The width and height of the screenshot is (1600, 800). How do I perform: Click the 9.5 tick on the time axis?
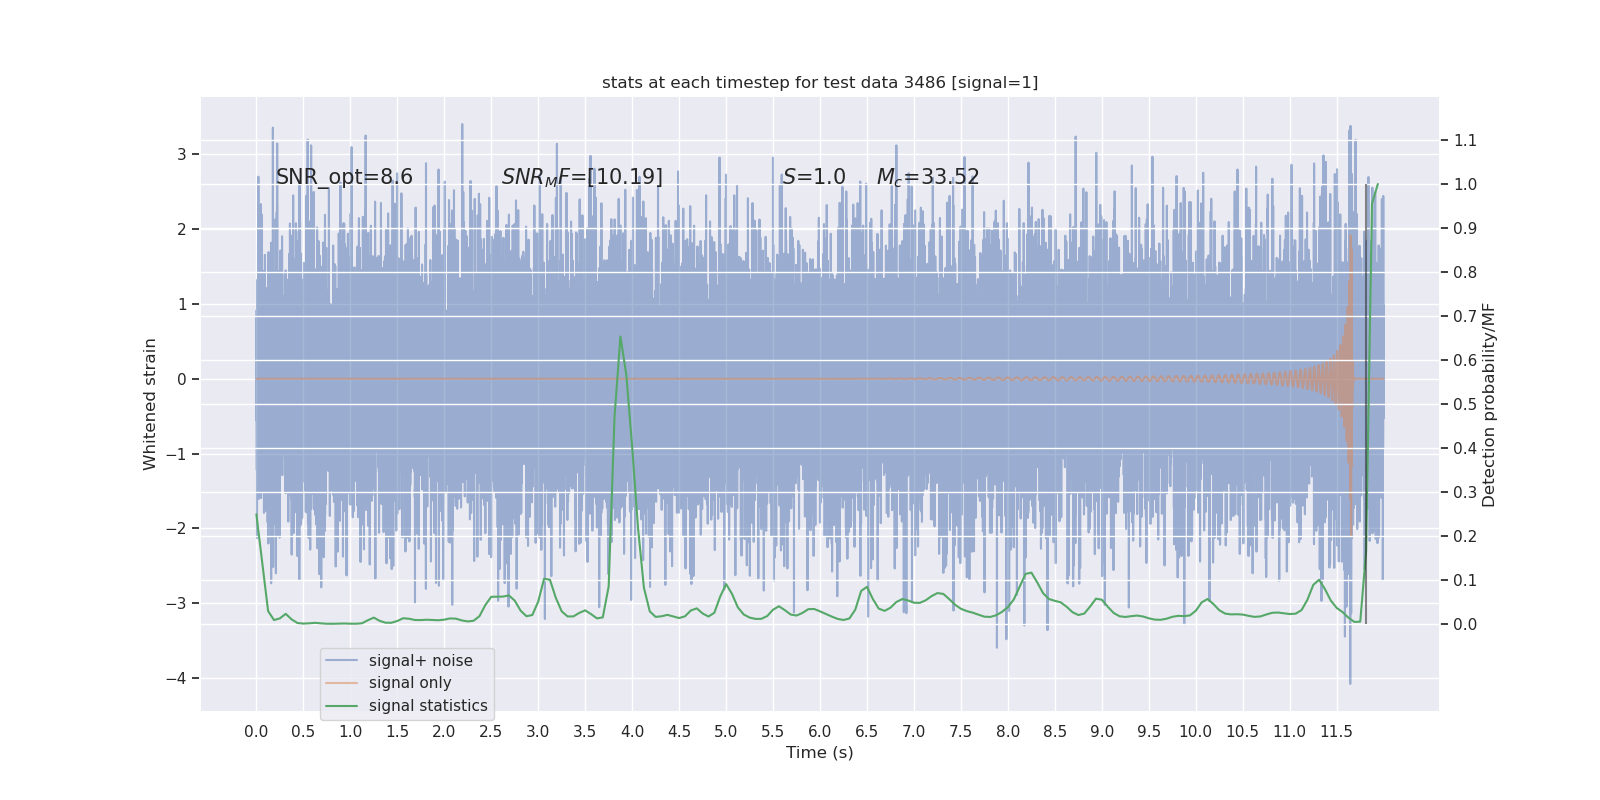pos(1149,731)
